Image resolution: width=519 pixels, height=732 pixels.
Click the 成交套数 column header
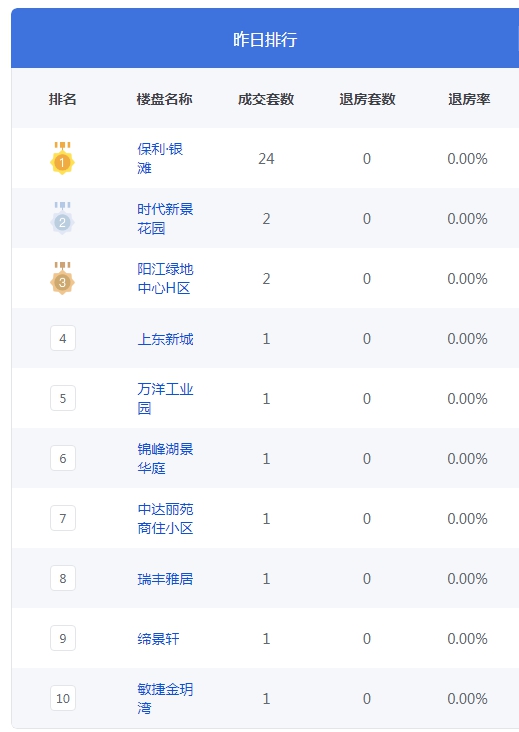point(266,99)
